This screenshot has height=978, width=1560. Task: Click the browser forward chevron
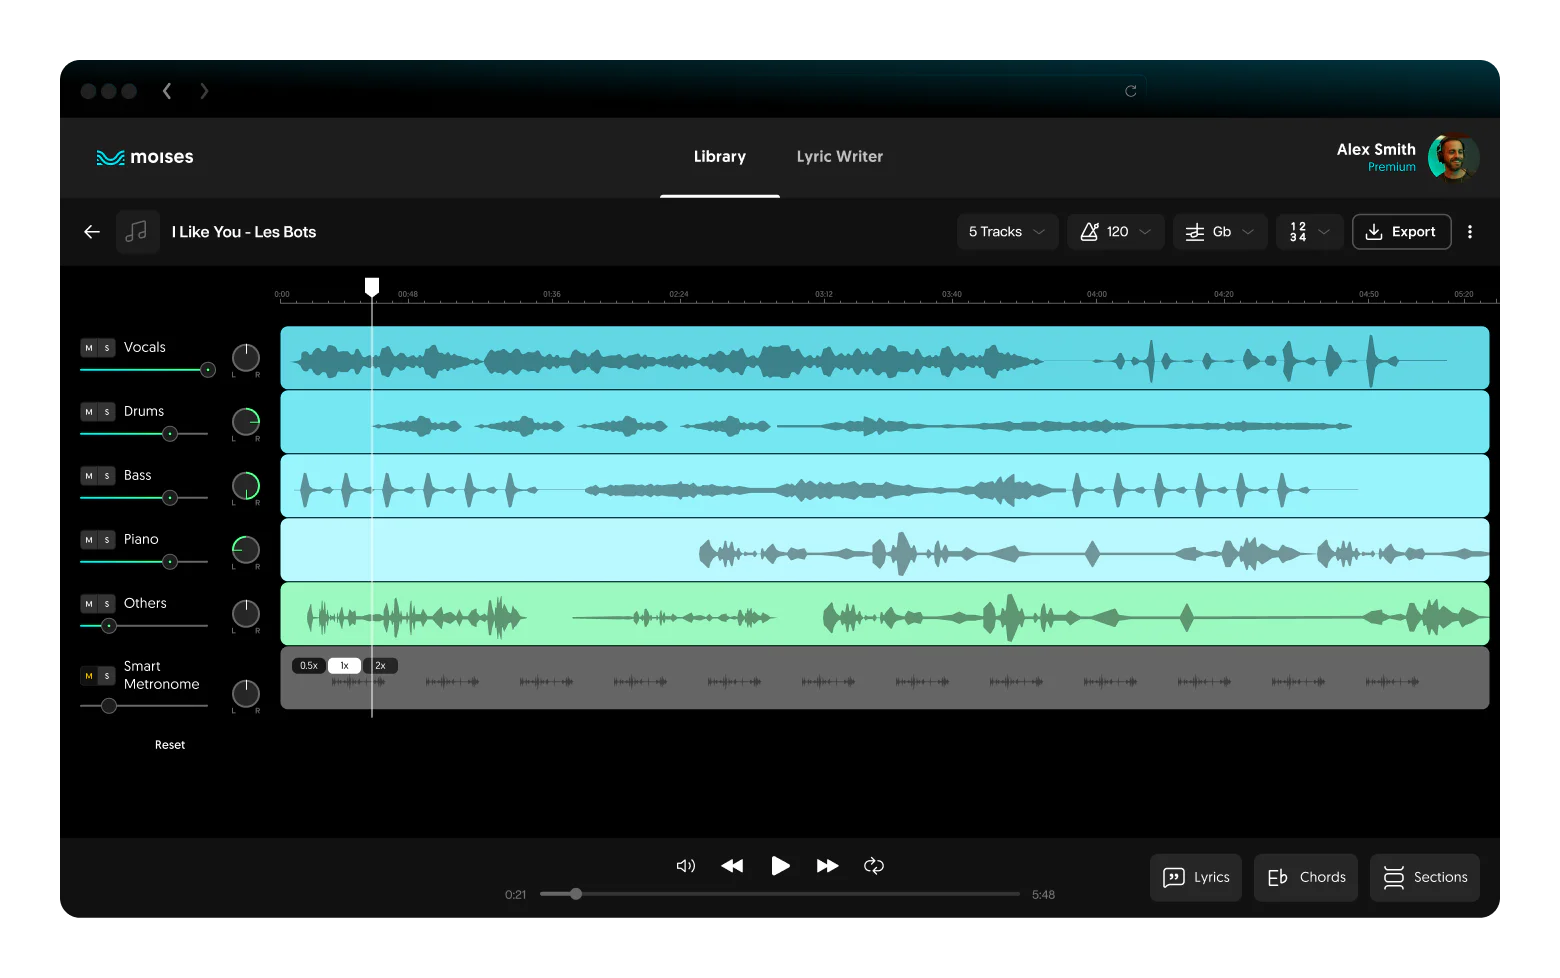(204, 91)
